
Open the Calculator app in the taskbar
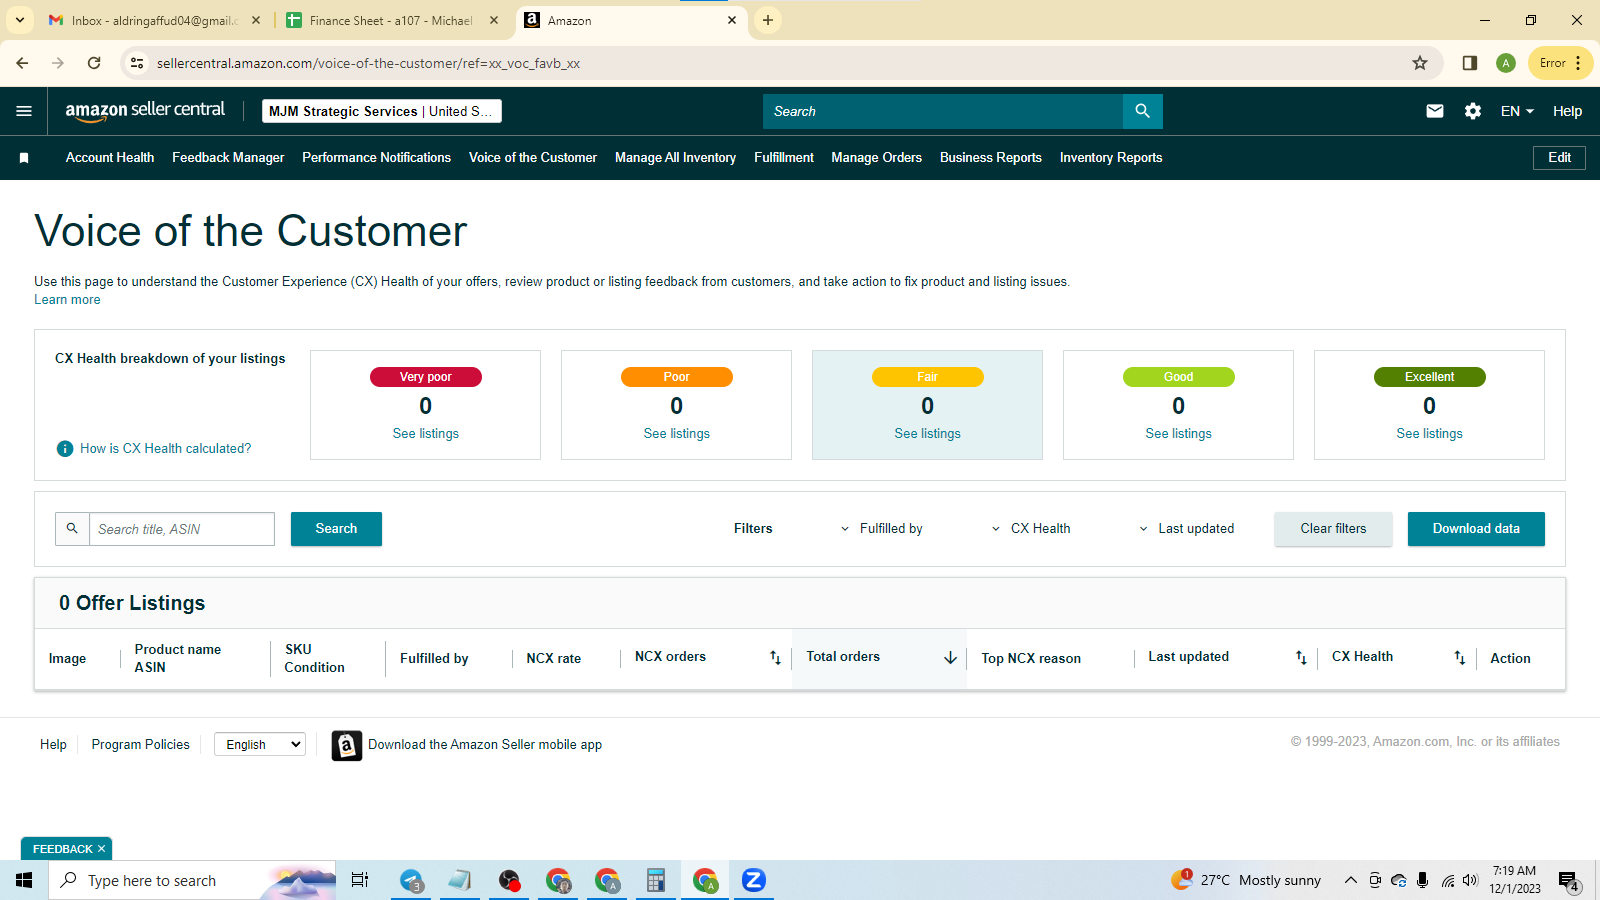pos(656,880)
